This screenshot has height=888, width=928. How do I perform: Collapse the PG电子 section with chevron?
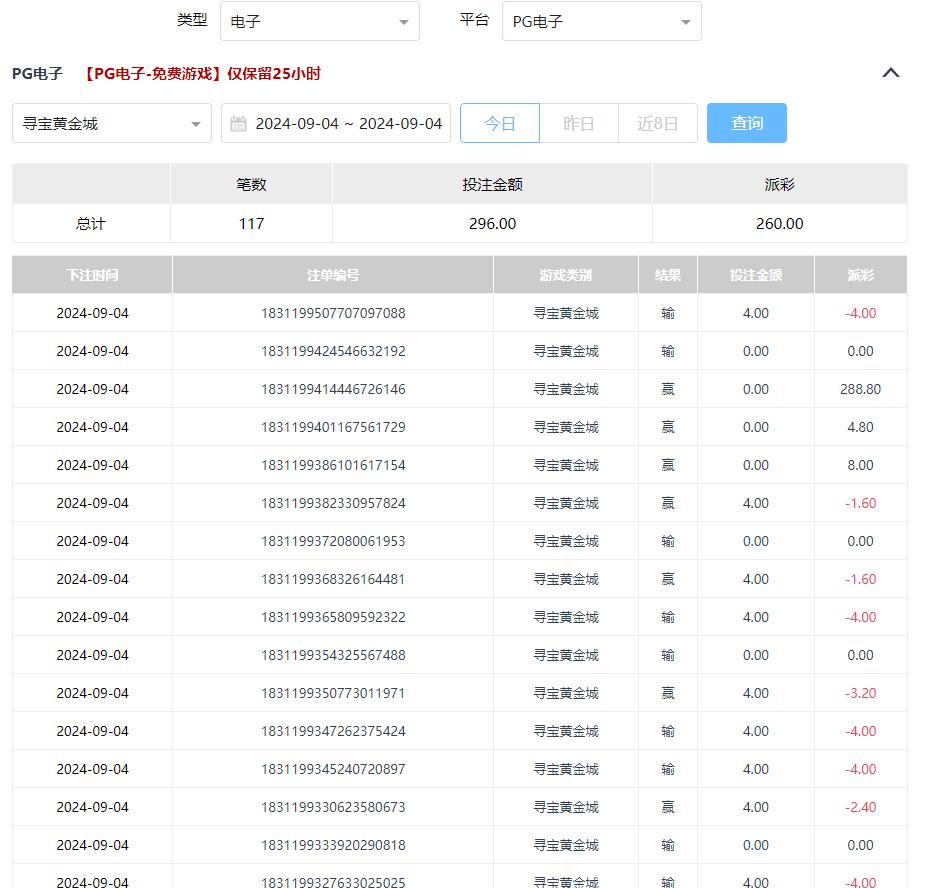tap(891, 73)
